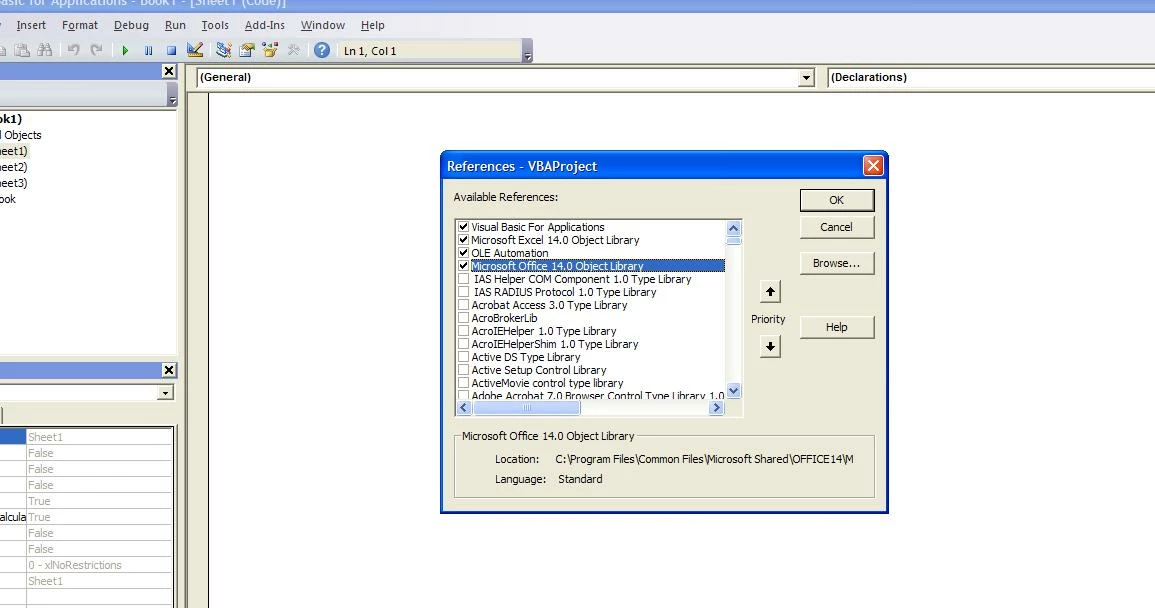Select Sheet3 in project tree
Viewport: 1155px width, 608px height.
(13, 183)
